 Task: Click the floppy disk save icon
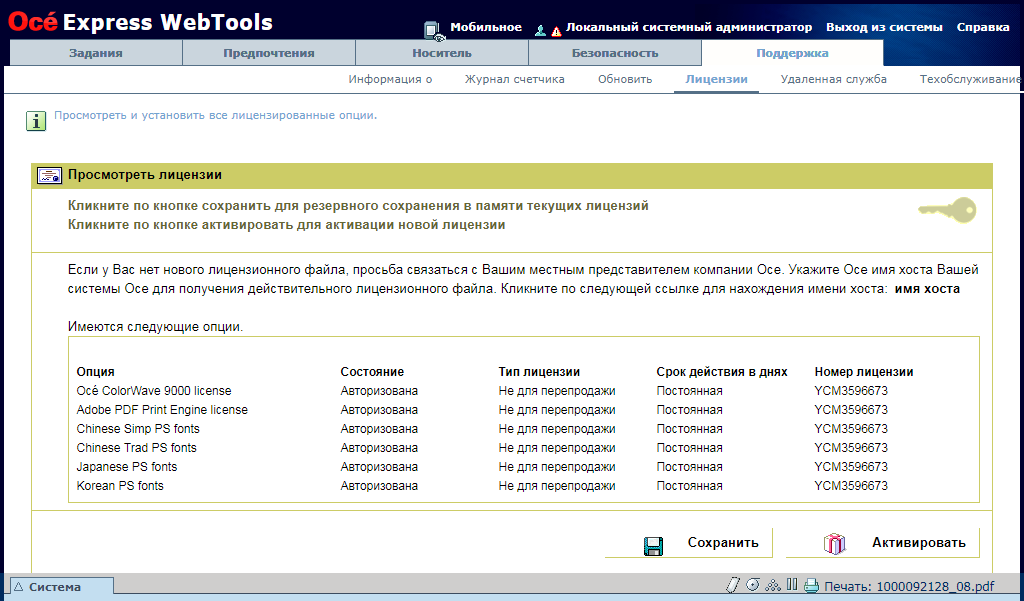click(x=653, y=546)
